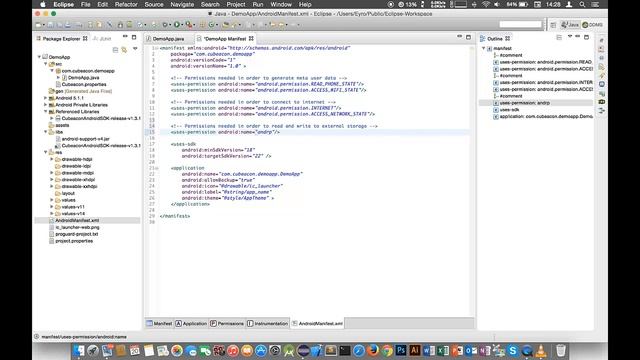
Task: Toggle Link with Editor in Package Explorer
Action: click(124, 49)
